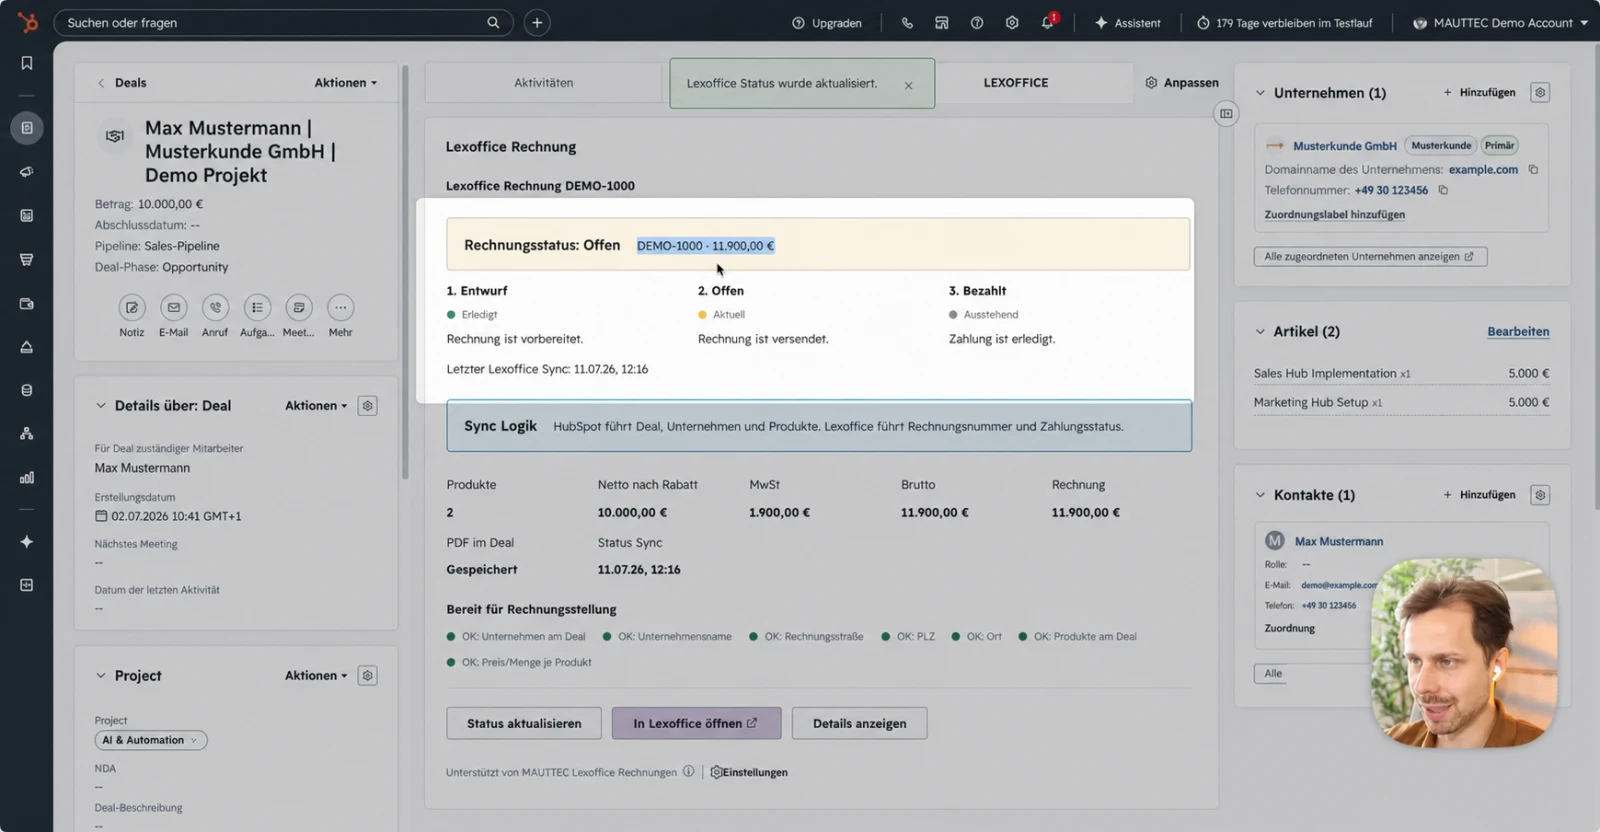
Task: Click the Details anzeigen button
Action: point(860,723)
